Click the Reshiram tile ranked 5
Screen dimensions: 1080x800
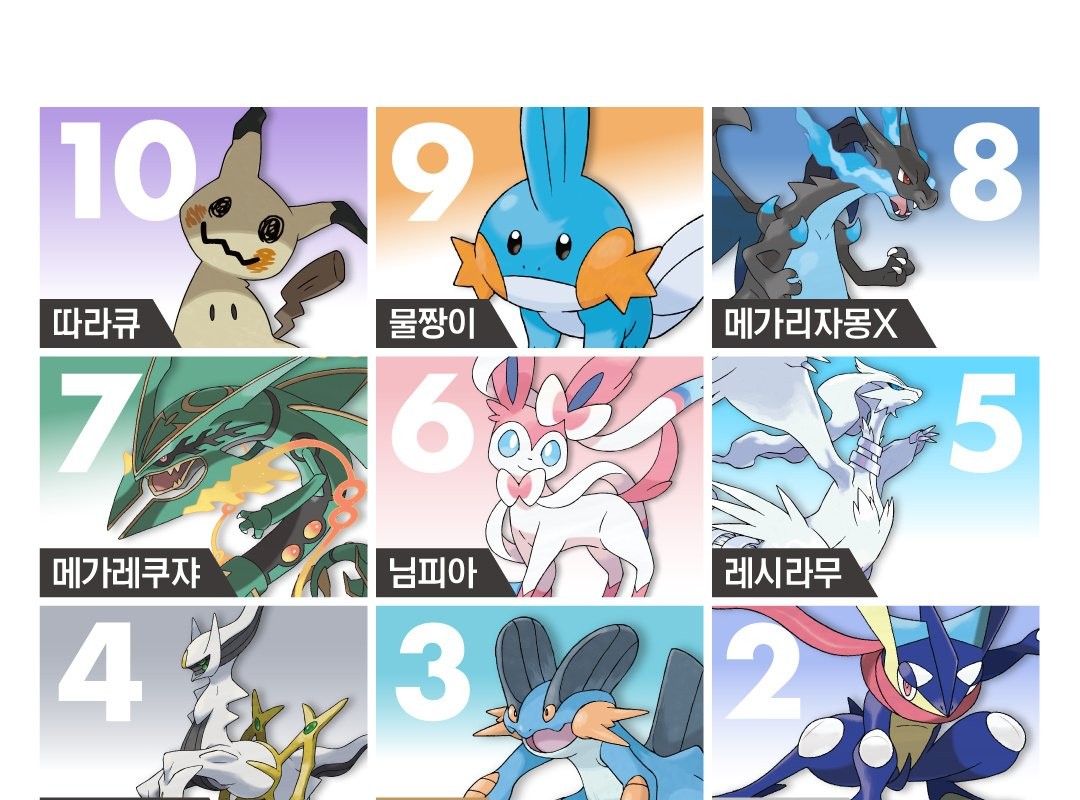click(875, 476)
